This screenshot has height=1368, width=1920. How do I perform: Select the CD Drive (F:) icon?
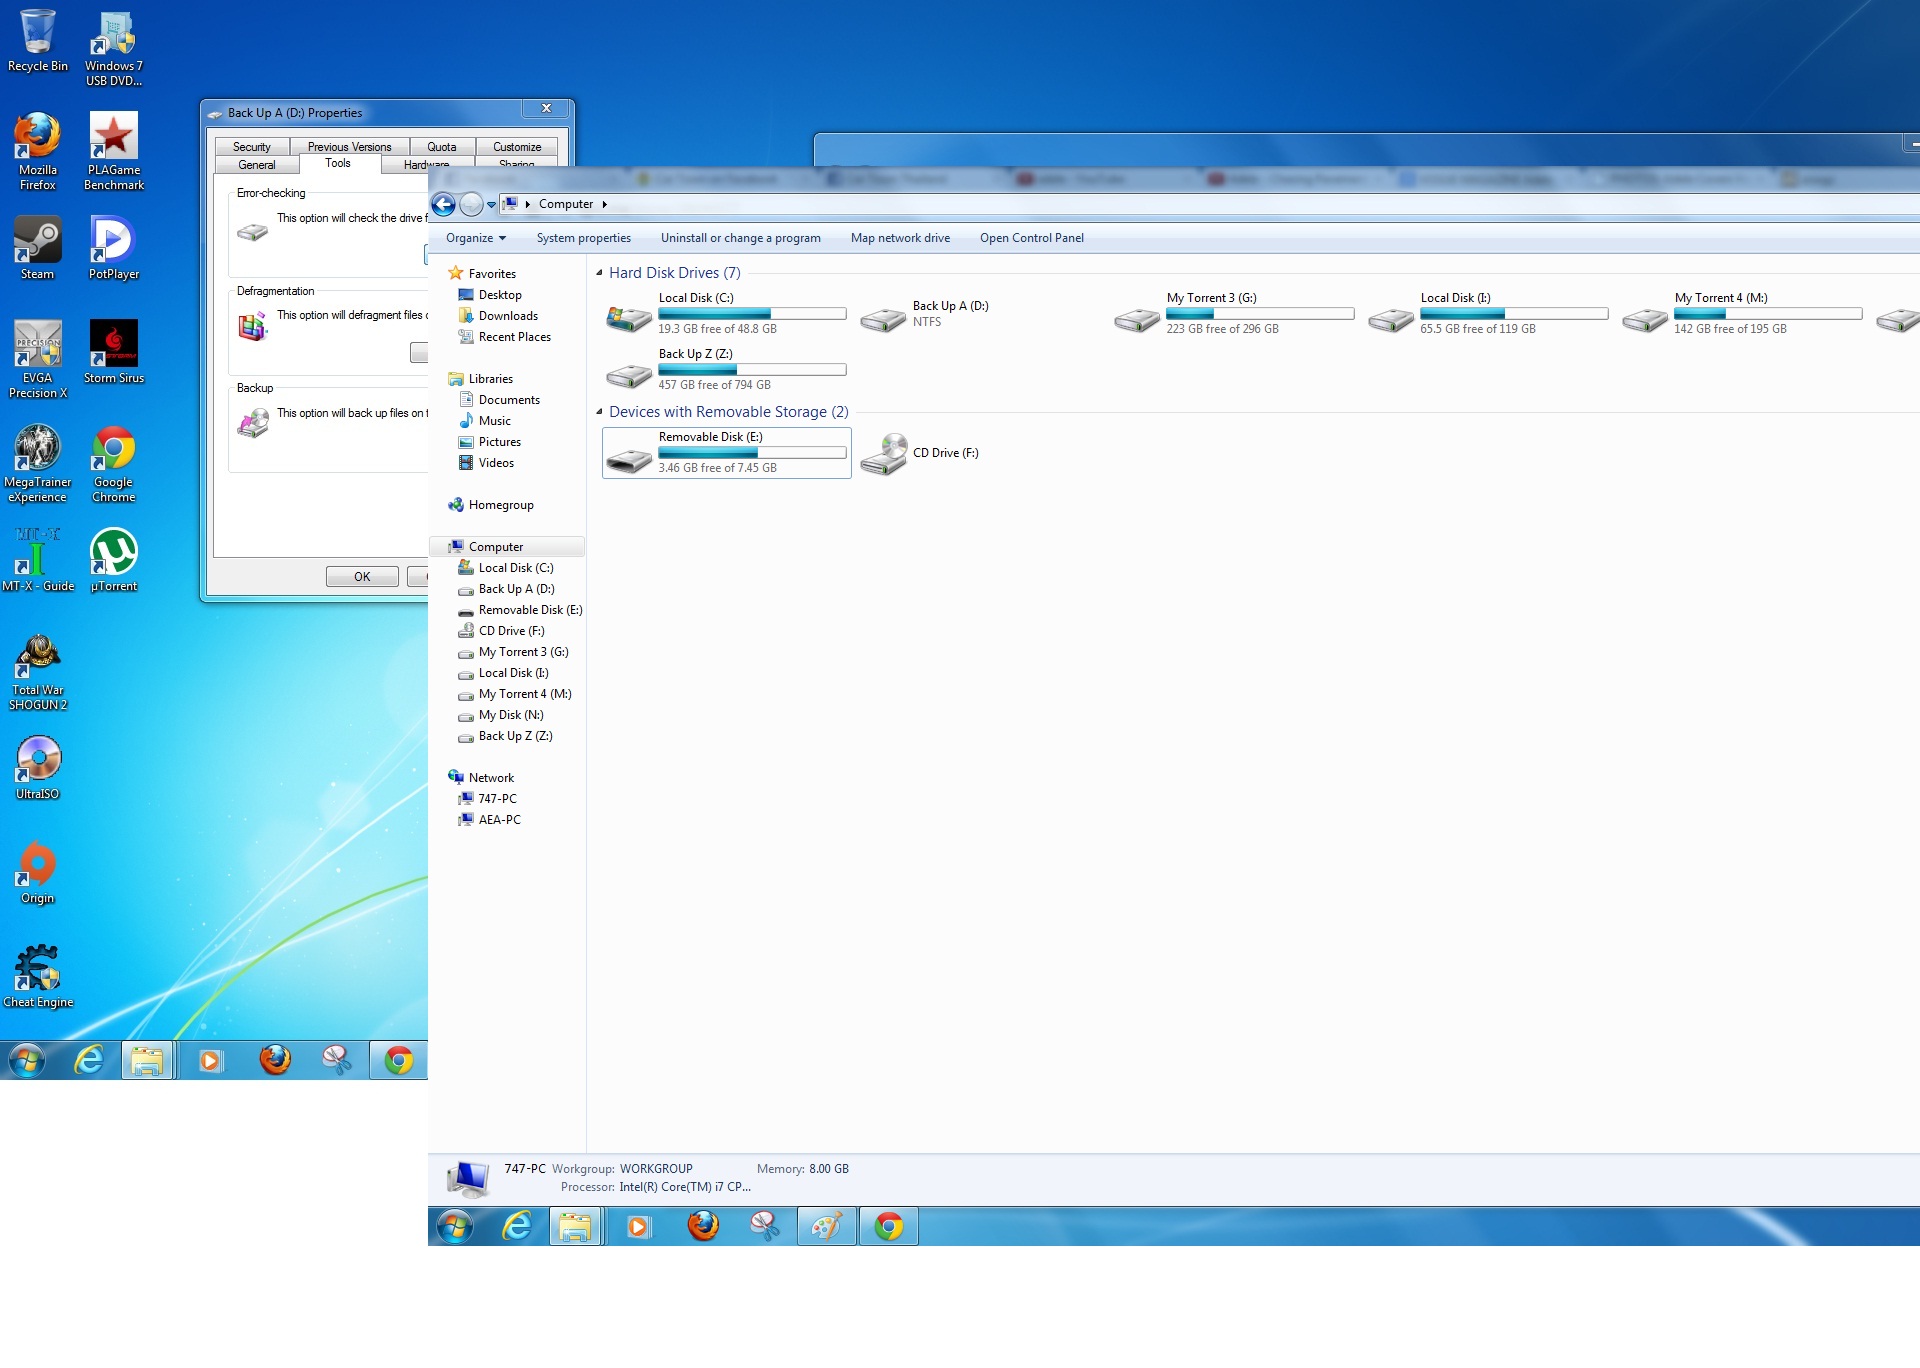[884, 454]
